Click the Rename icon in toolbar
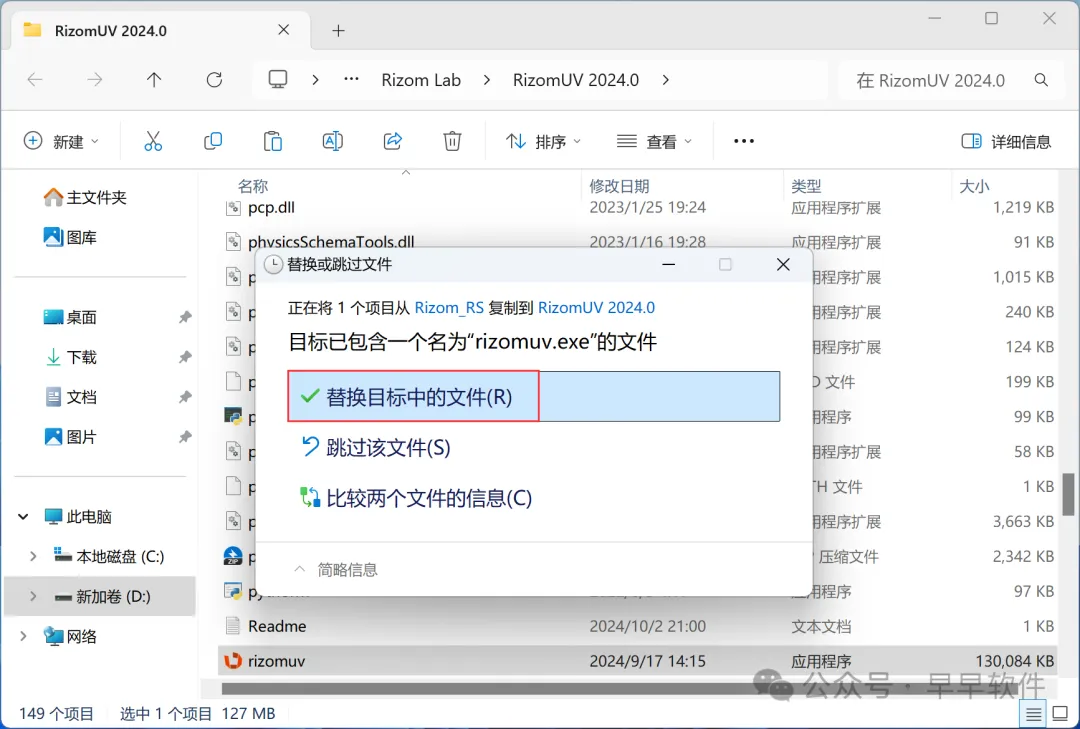Viewport: 1080px width, 729px height. pyautogui.click(x=333, y=141)
